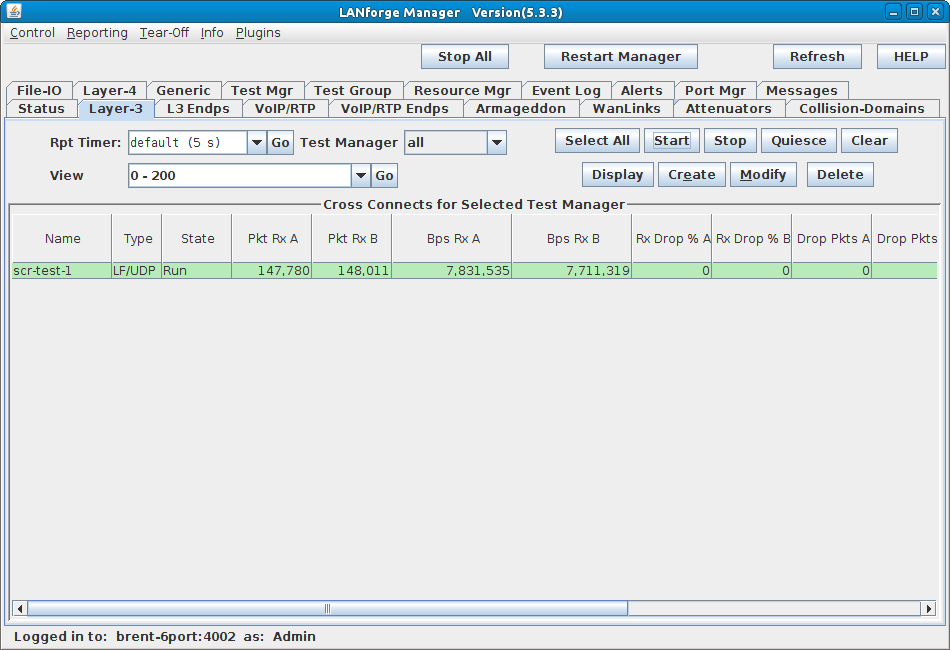Sort by Bps Rx A column
The height and width of the screenshot is (650, 950).
(x=452, y=239)
